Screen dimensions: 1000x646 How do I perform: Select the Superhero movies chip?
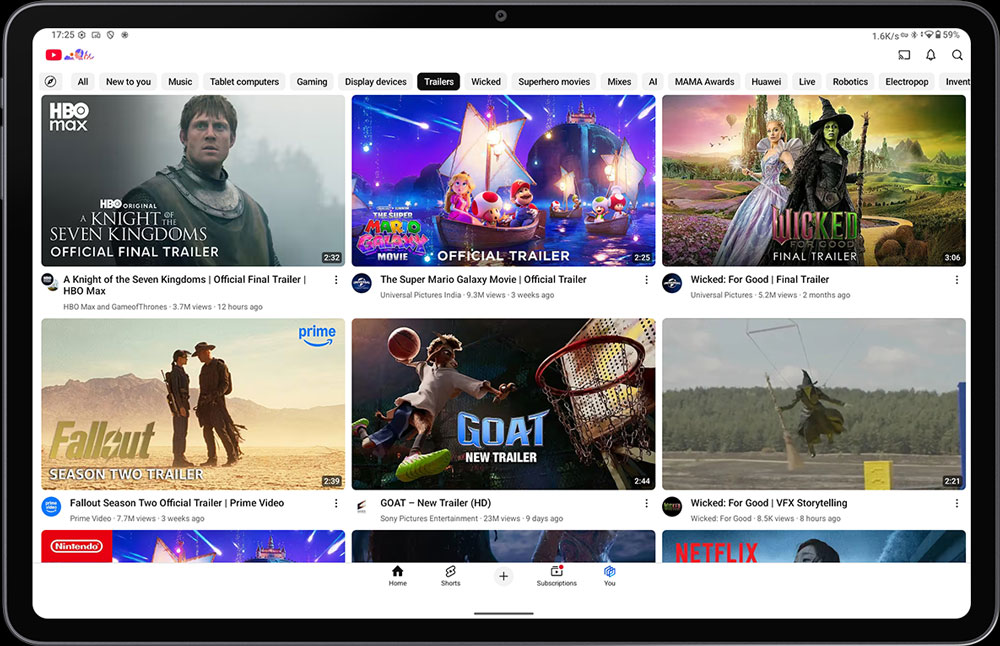pos(554,82)
